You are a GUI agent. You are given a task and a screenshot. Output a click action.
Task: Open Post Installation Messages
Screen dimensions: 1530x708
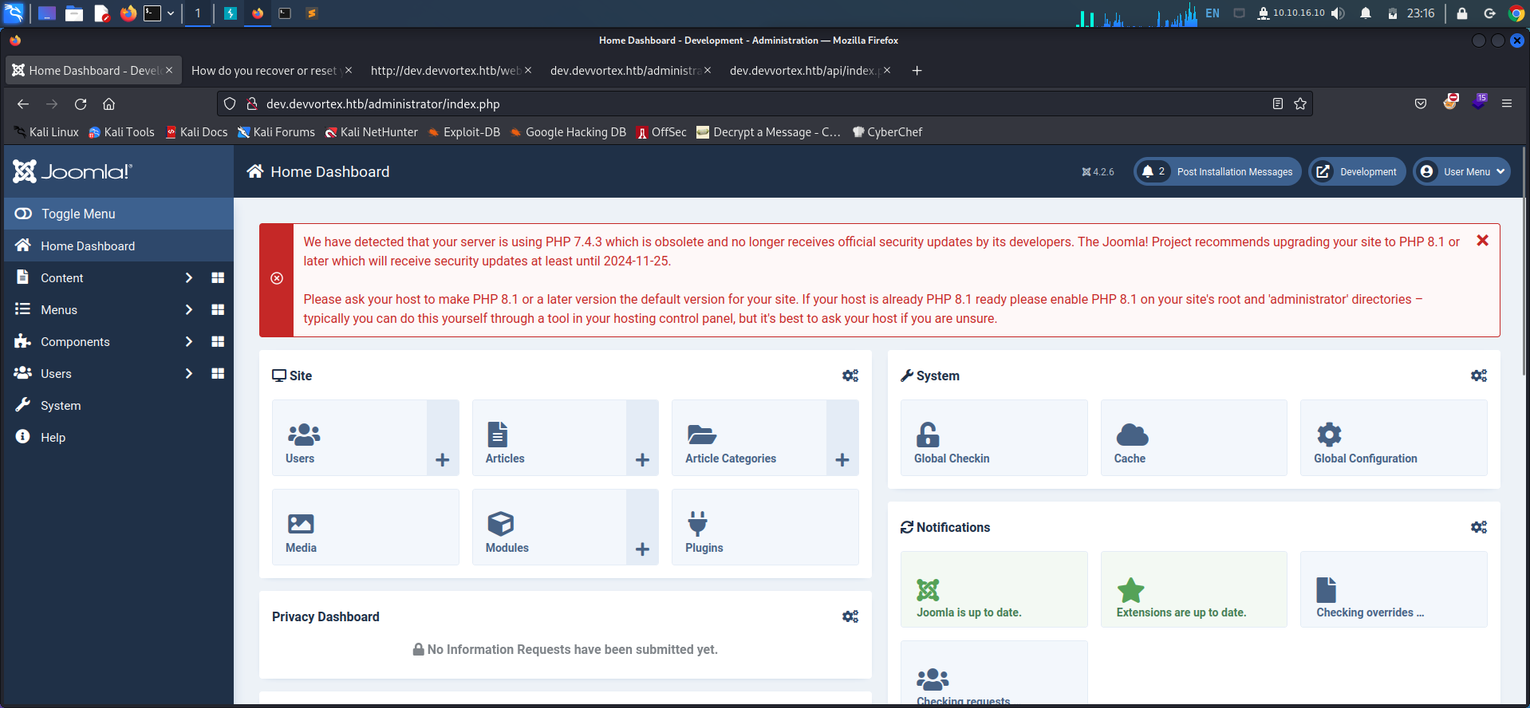1217,172
